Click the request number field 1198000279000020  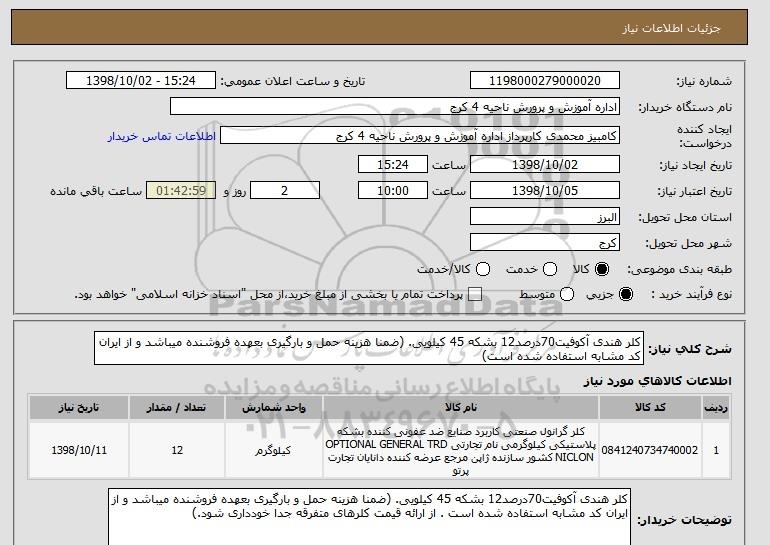545,81
